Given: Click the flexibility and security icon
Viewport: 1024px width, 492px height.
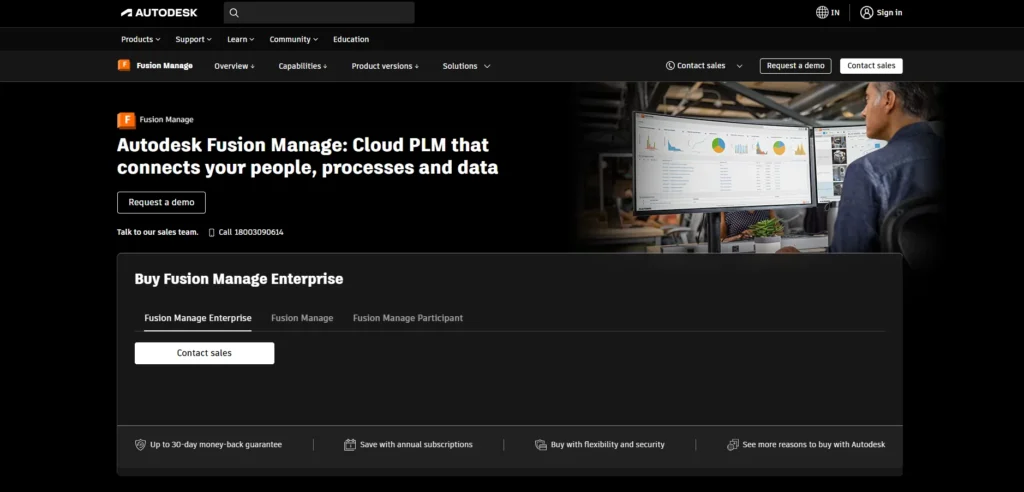Looking at the screenshot, I should pyautogui.click(x=541, y=444).
